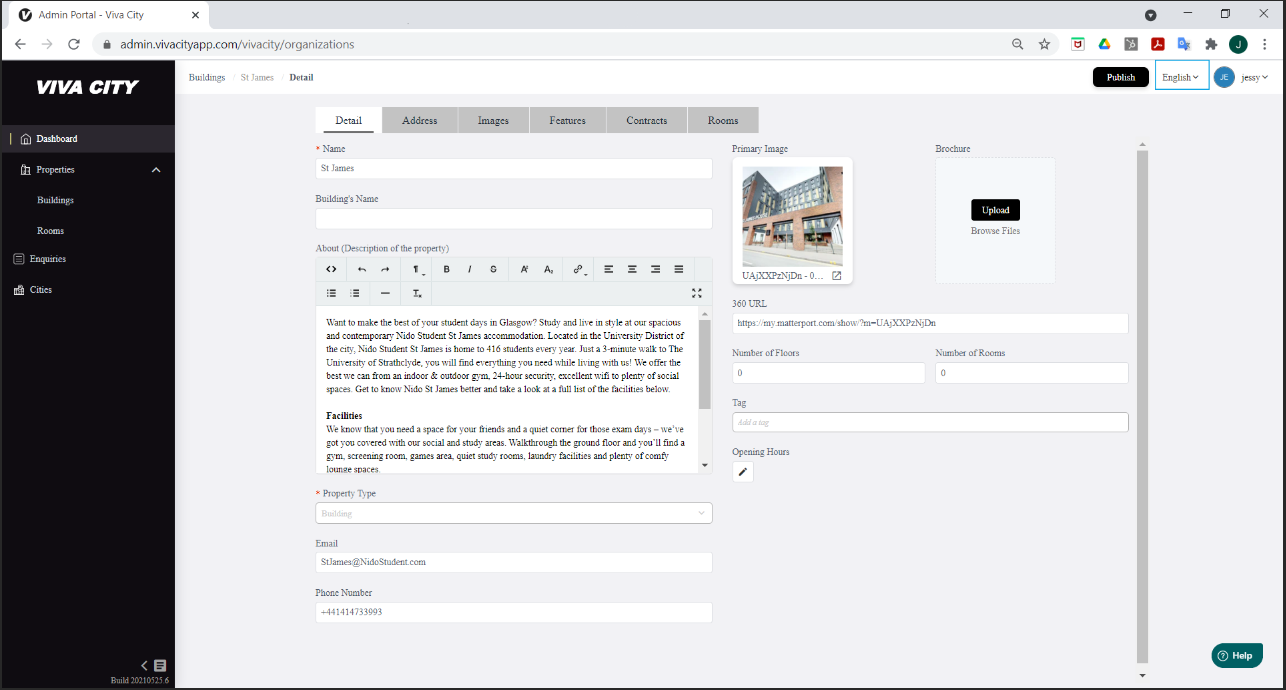Go back to the previous page

(20, 44)
